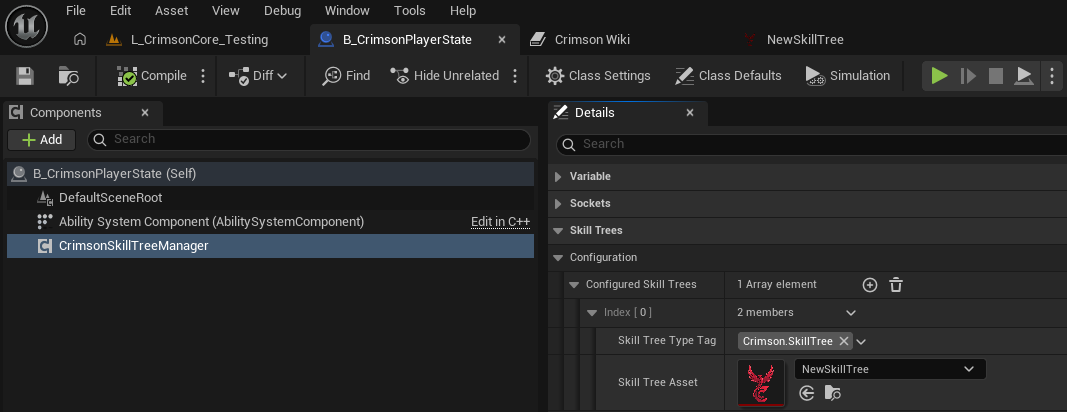Click the frame skip playback button
Viewport: 1067px width, 412px height.
[968, 76]
